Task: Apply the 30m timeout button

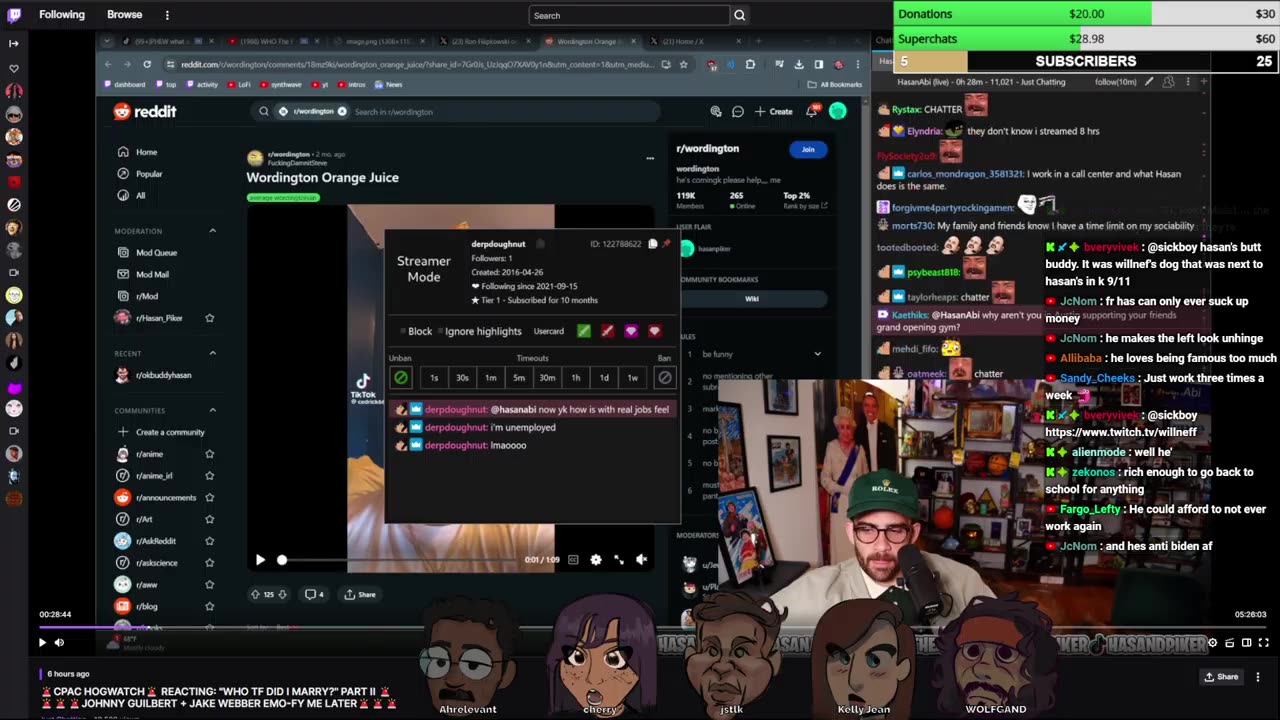Action: click(547, 377)
